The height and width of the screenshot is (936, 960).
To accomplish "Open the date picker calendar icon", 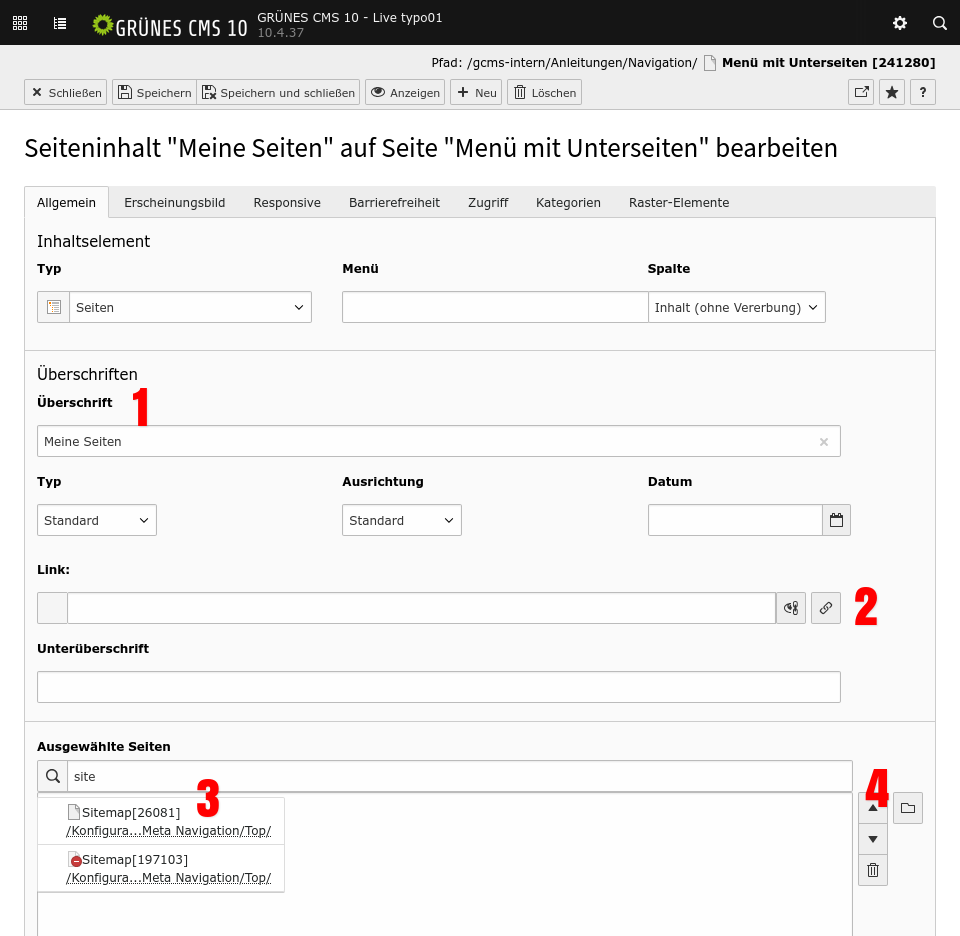I will (836, 520).
